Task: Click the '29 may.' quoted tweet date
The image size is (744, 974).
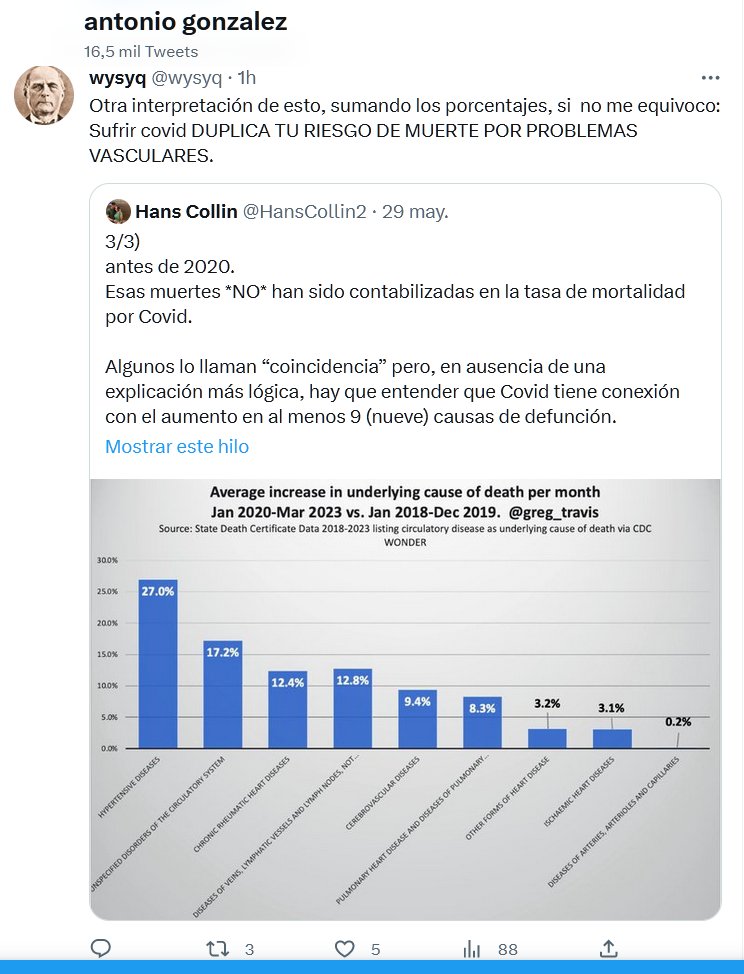Action: [415, 211]
